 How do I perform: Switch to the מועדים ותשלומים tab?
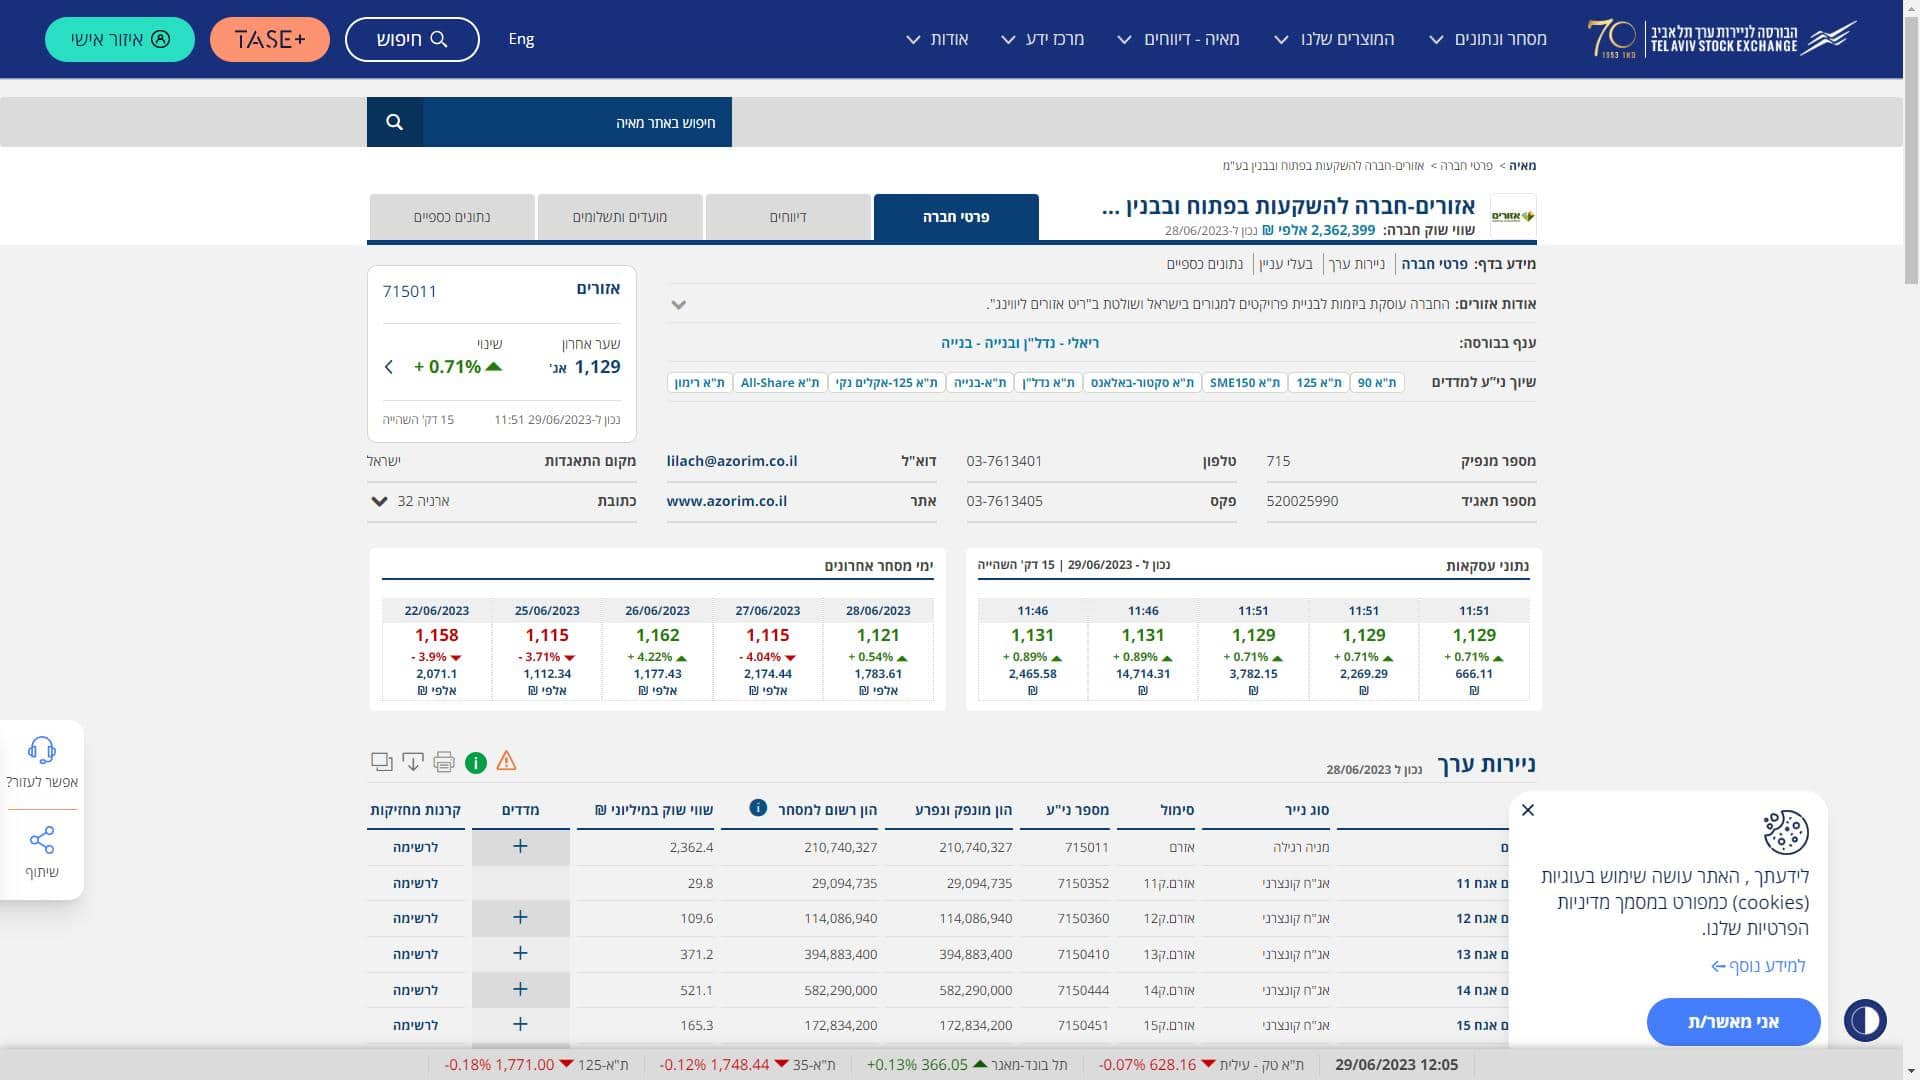pos(620,217)
